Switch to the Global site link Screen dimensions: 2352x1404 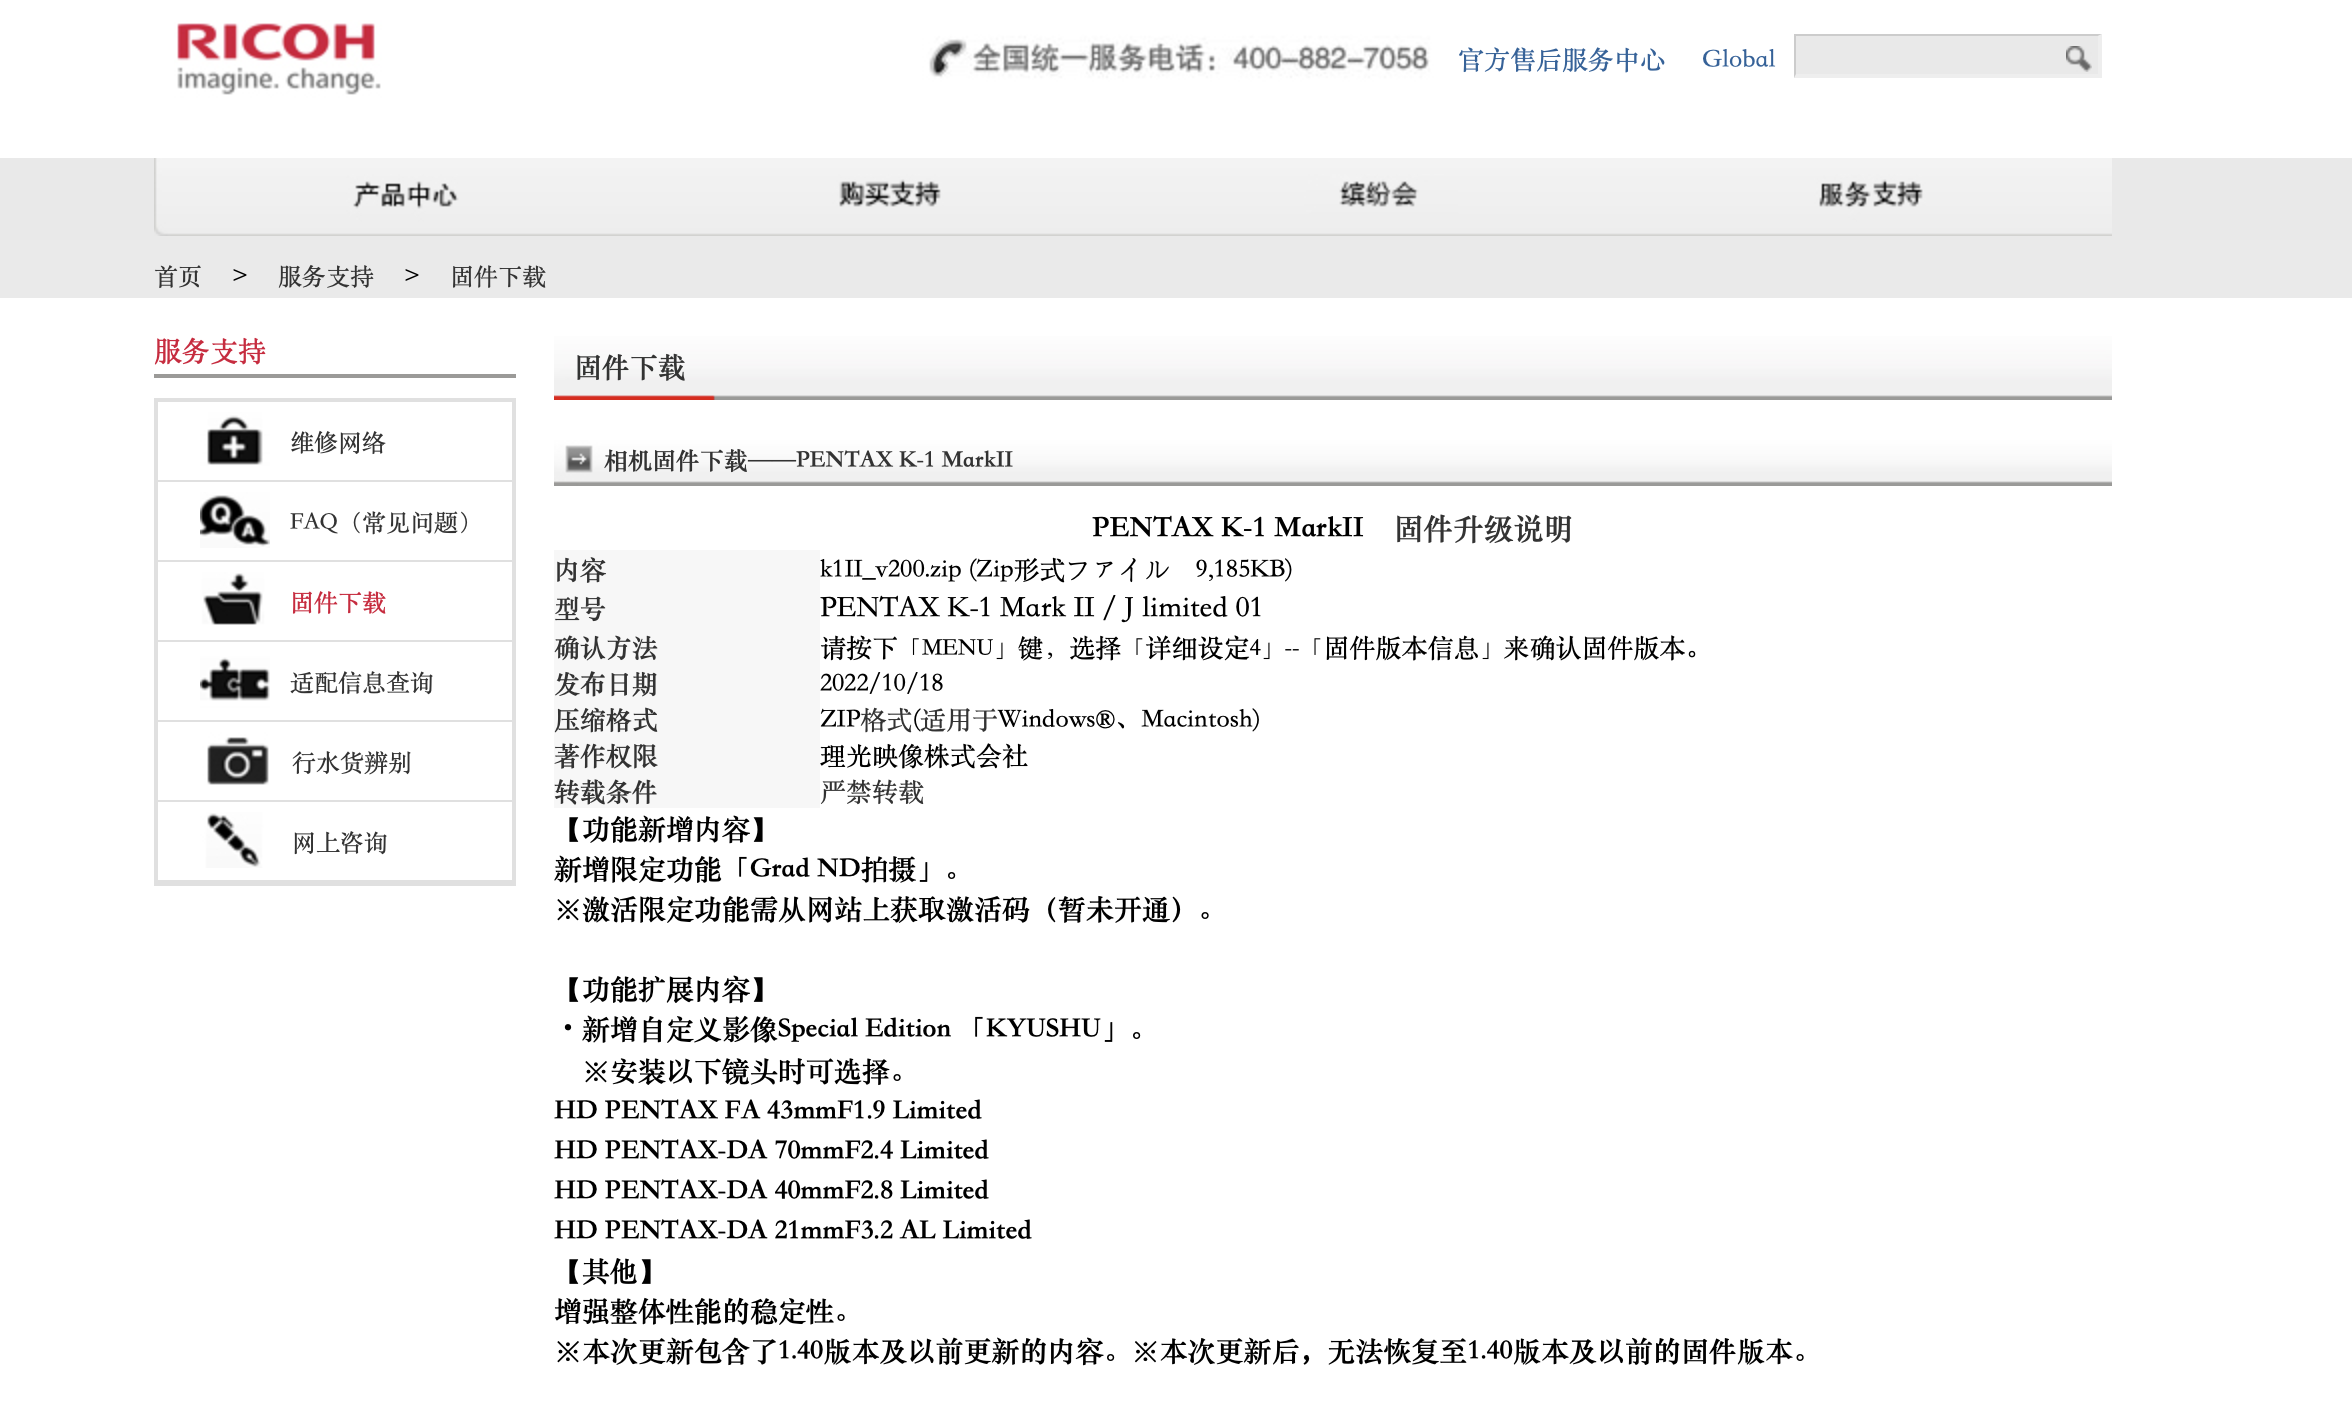click(1738, 59)
